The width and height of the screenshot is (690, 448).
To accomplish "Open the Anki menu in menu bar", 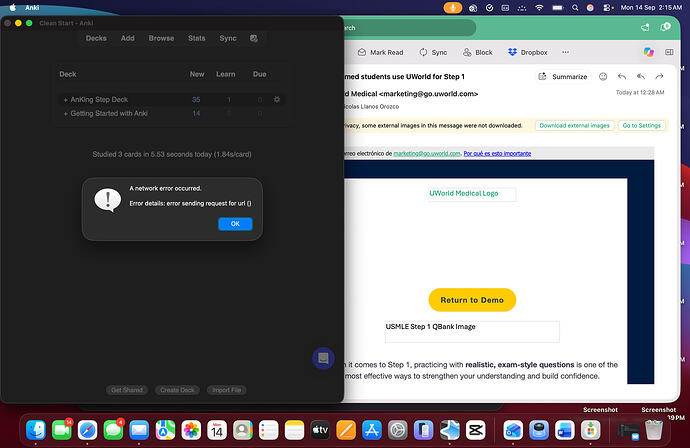I will point(32,7).
